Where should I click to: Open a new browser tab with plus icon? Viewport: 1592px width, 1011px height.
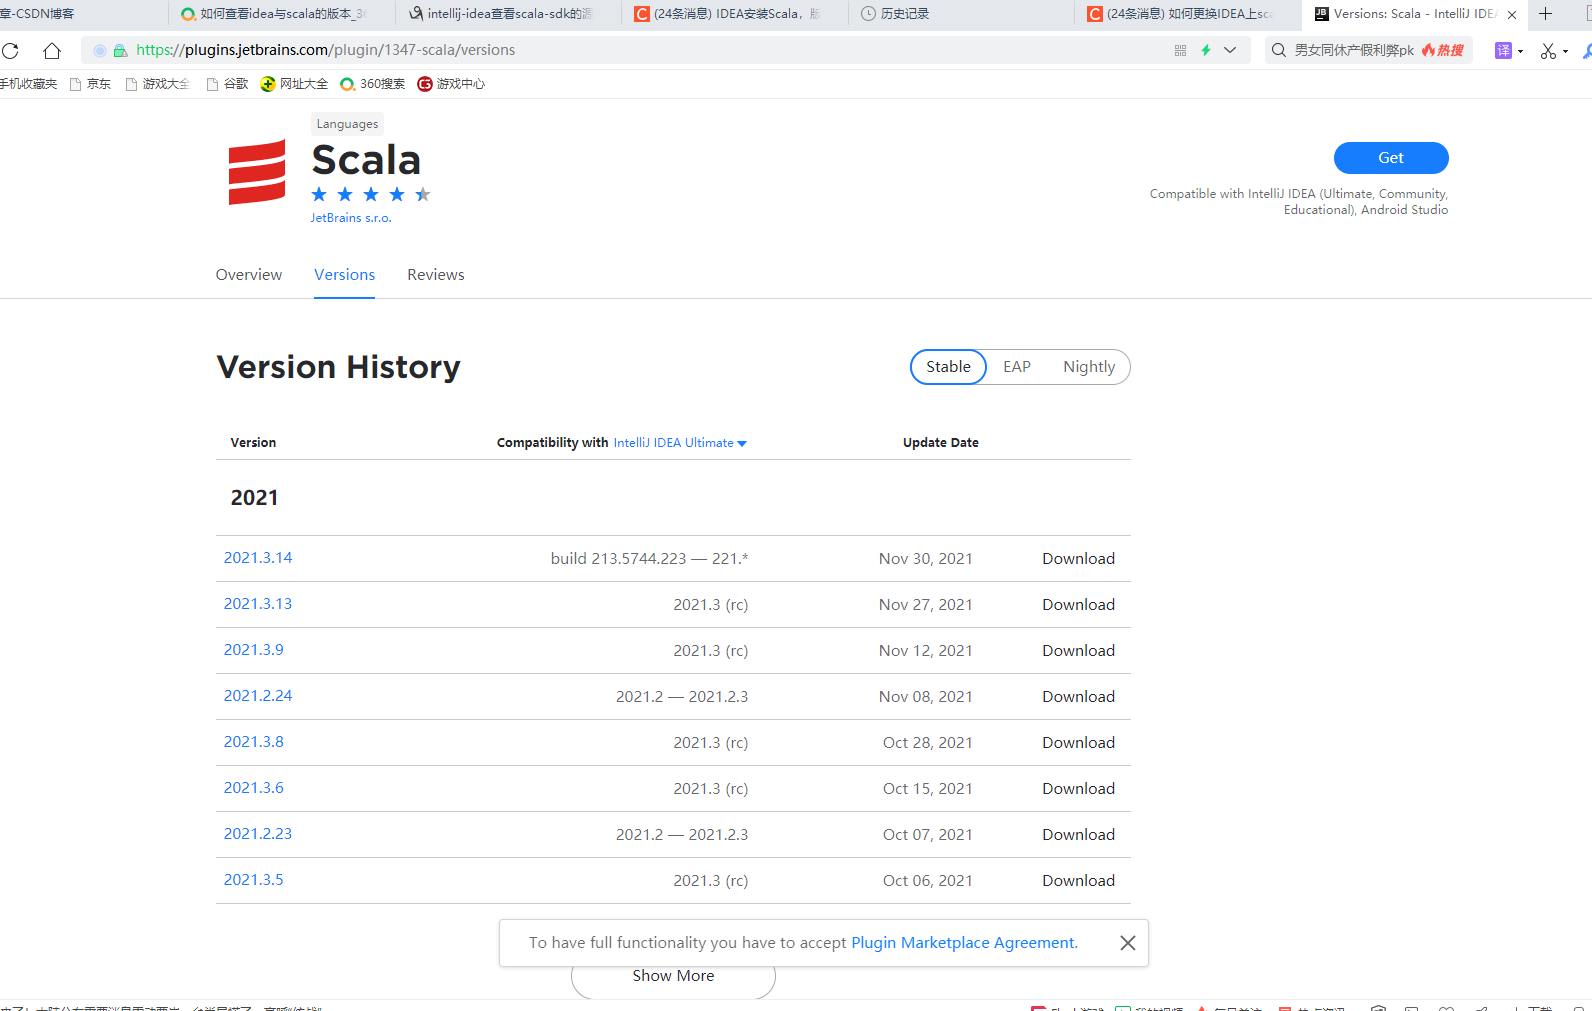click(1545, 13)
